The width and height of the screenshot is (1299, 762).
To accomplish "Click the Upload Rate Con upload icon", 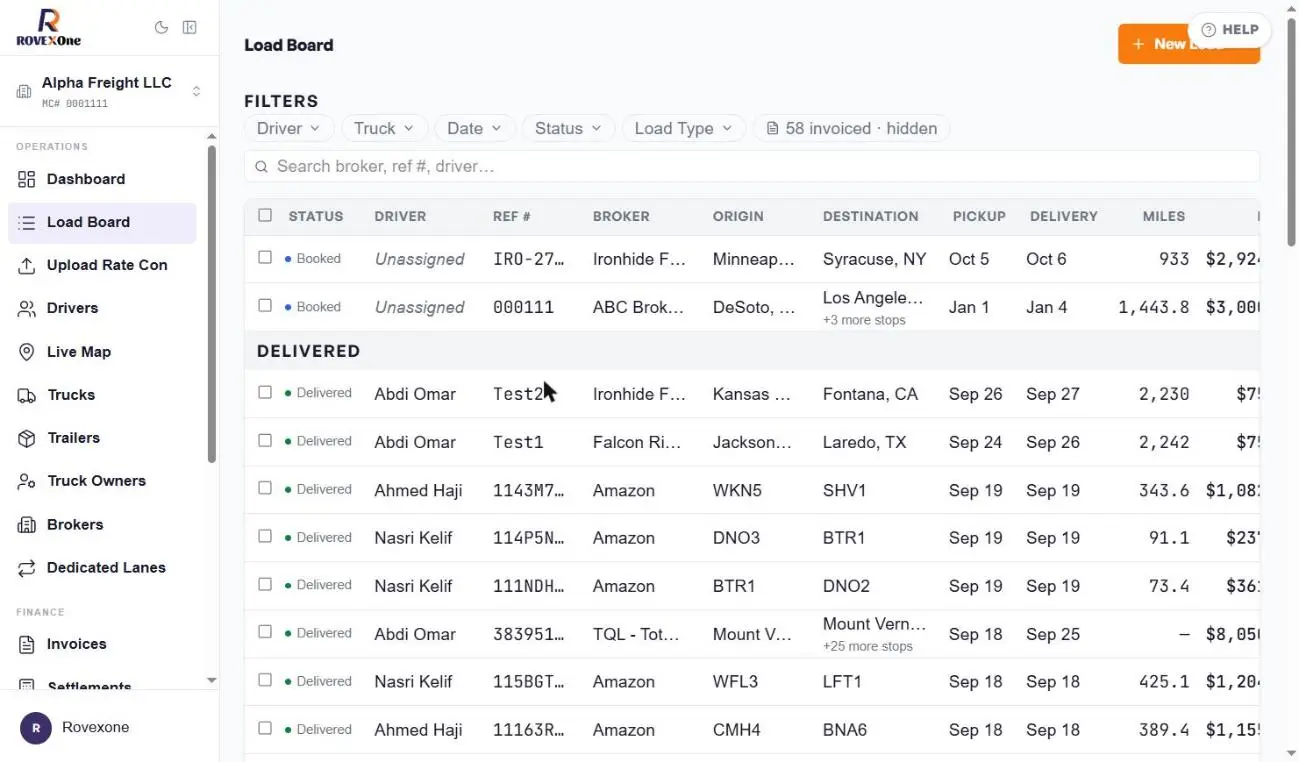I will click(27, 265).
